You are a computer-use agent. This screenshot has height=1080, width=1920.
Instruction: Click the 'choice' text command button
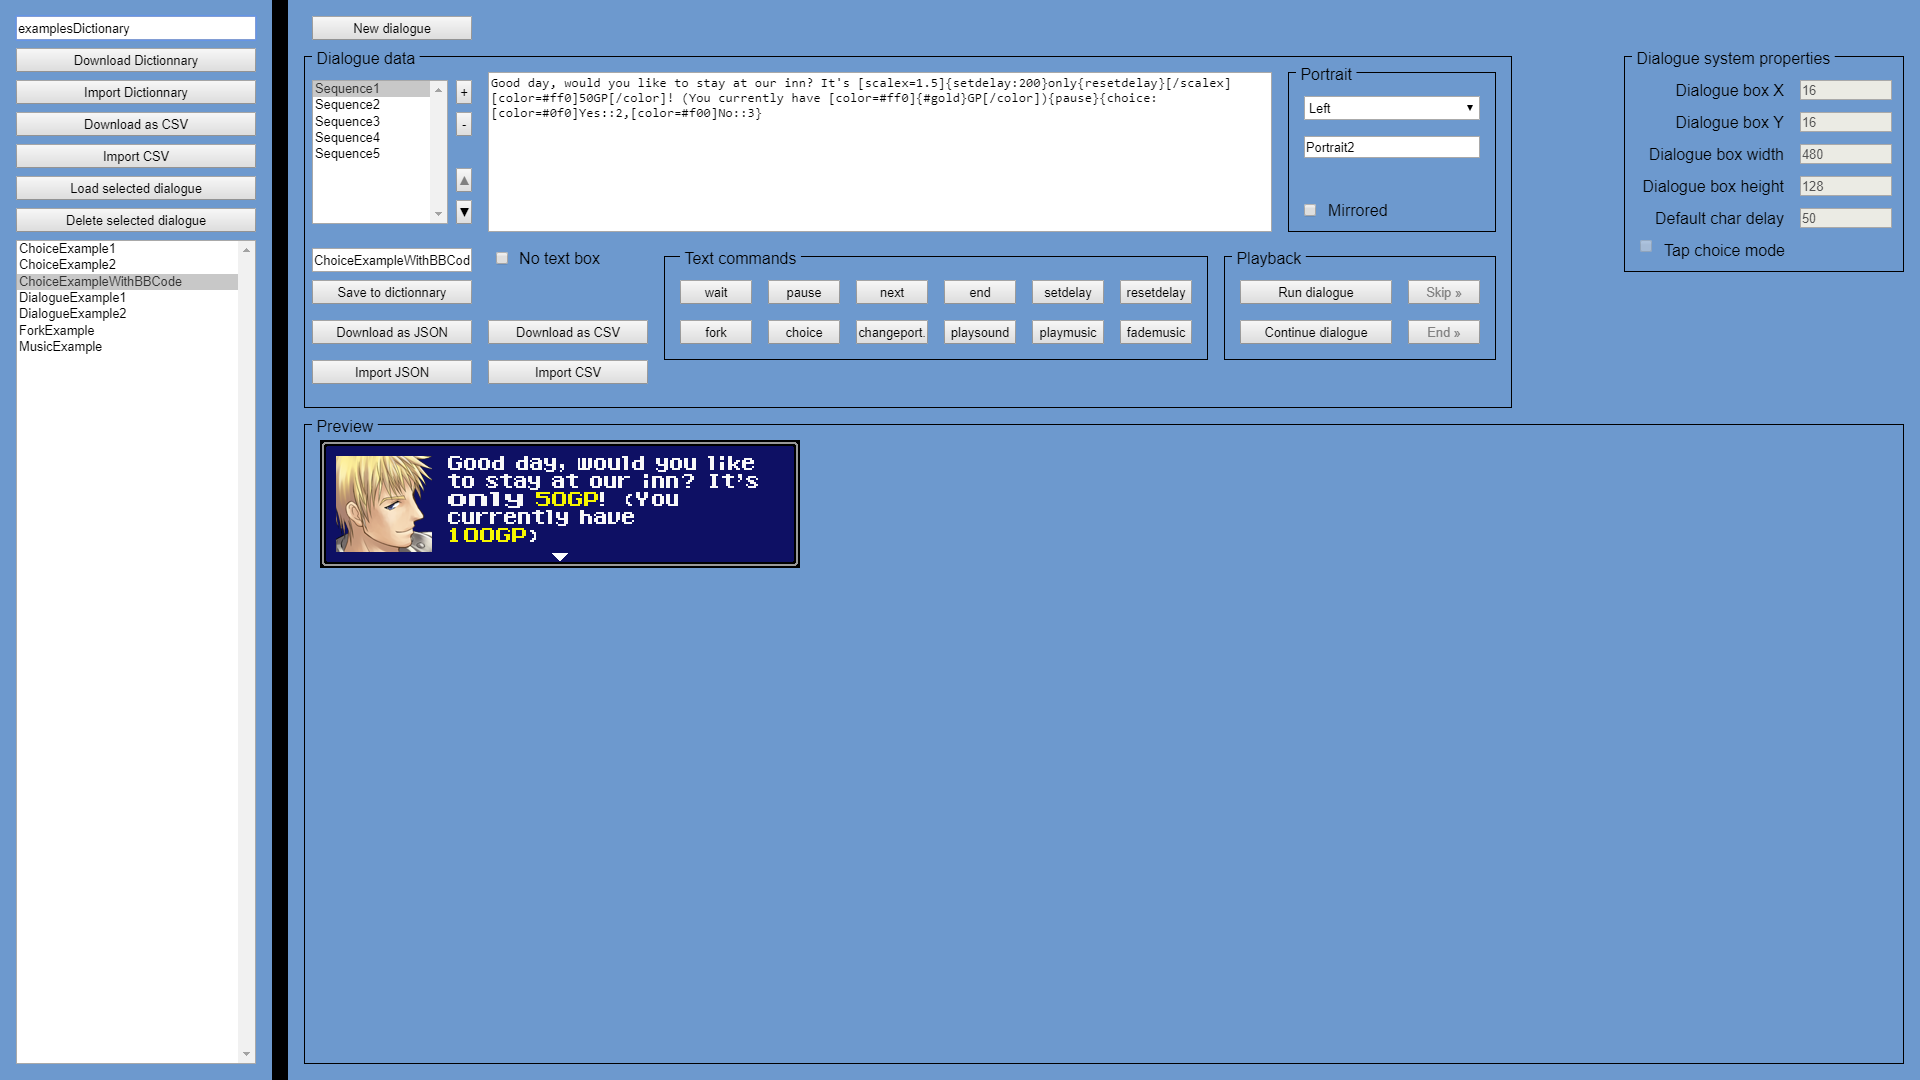(x=802, y=331)
